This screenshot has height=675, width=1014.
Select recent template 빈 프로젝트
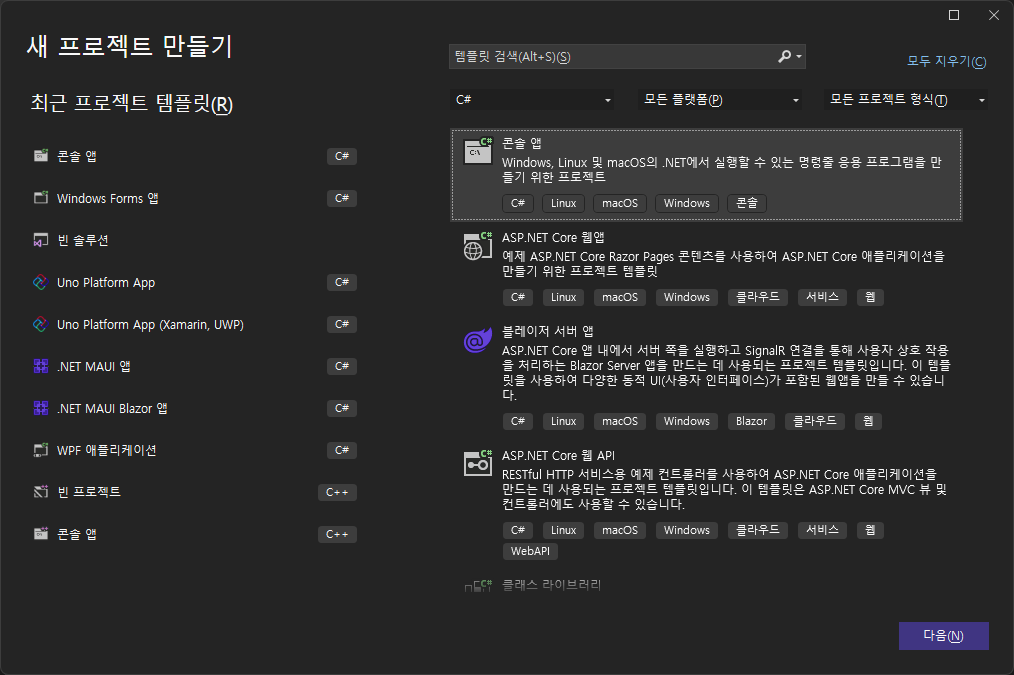[x=195, y=492]
